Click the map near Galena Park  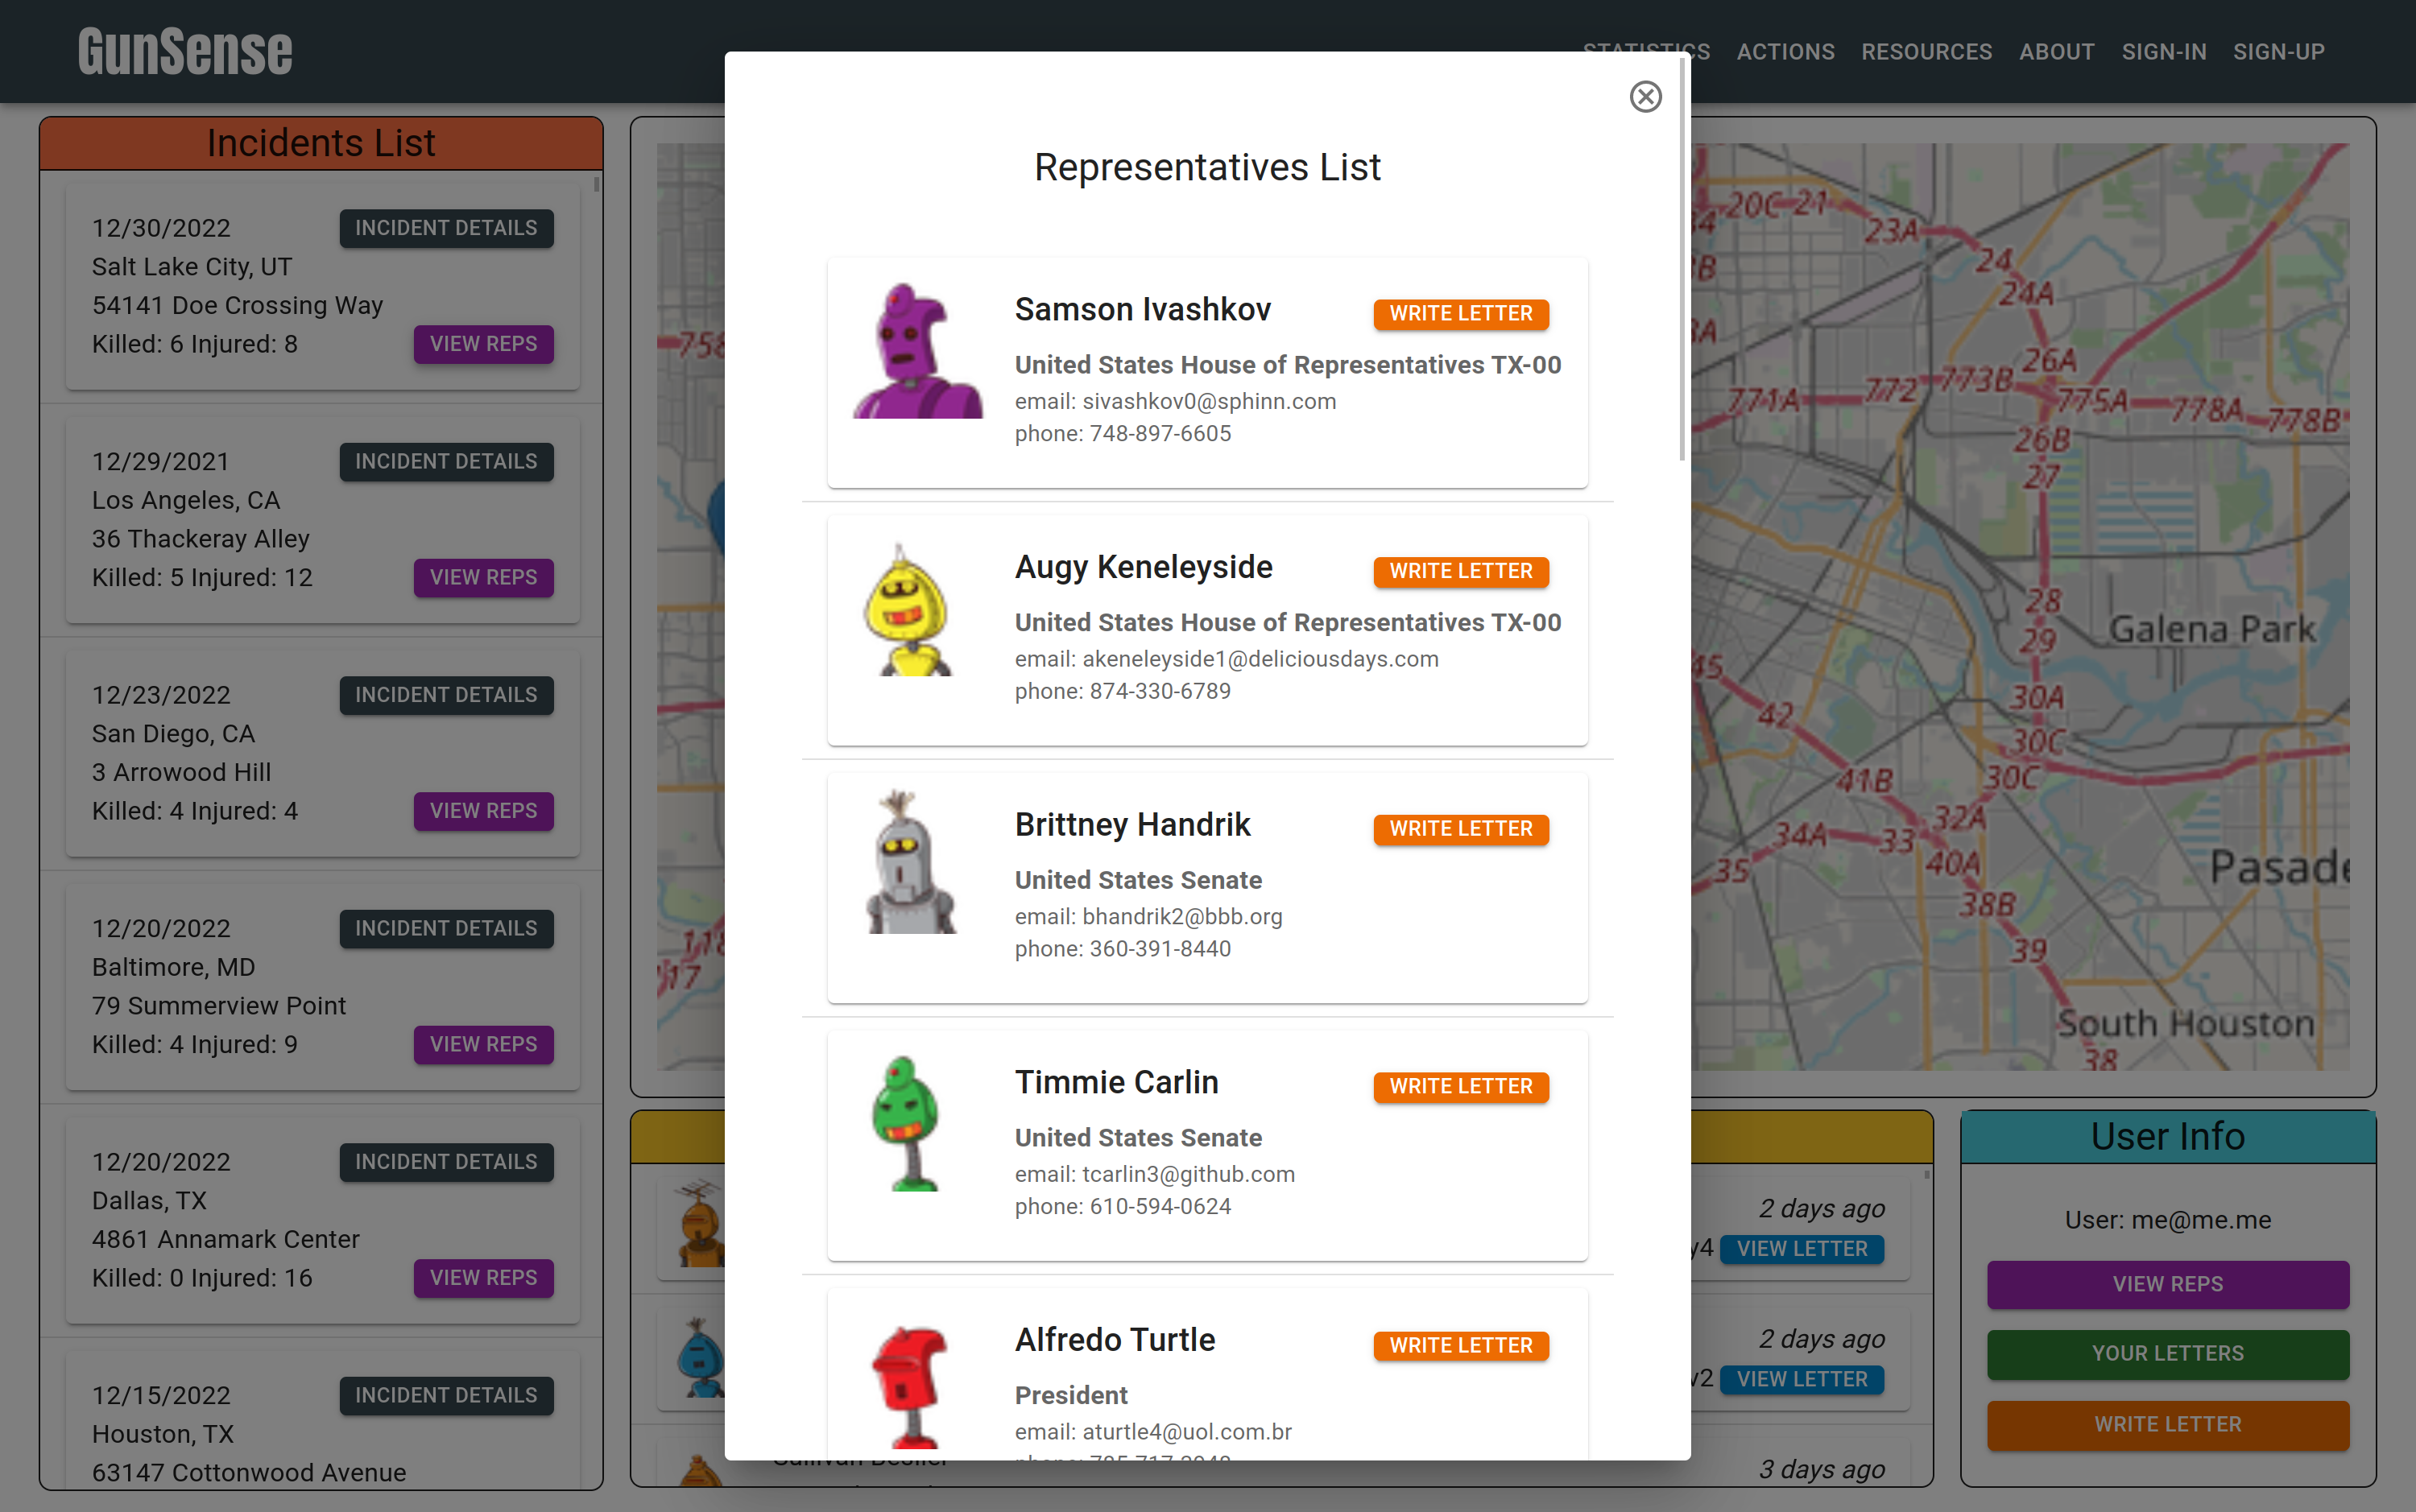coord(2210,630)
